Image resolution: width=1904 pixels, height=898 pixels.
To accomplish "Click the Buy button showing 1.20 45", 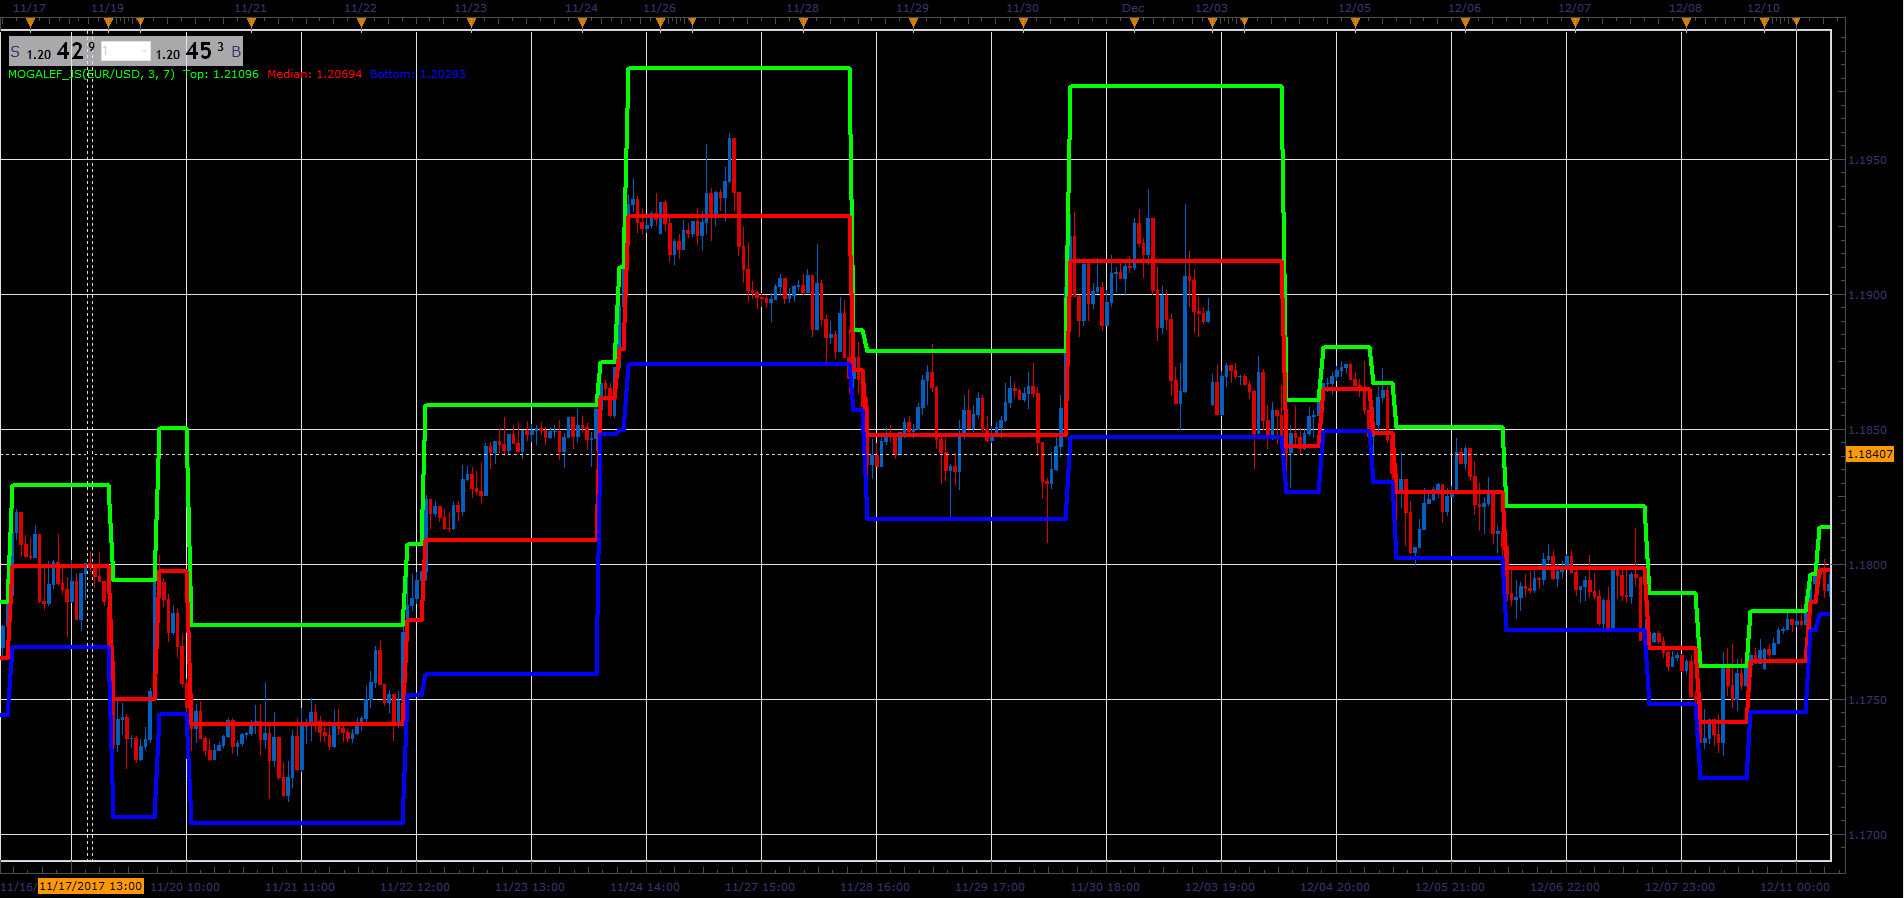I will click(198, 51).
